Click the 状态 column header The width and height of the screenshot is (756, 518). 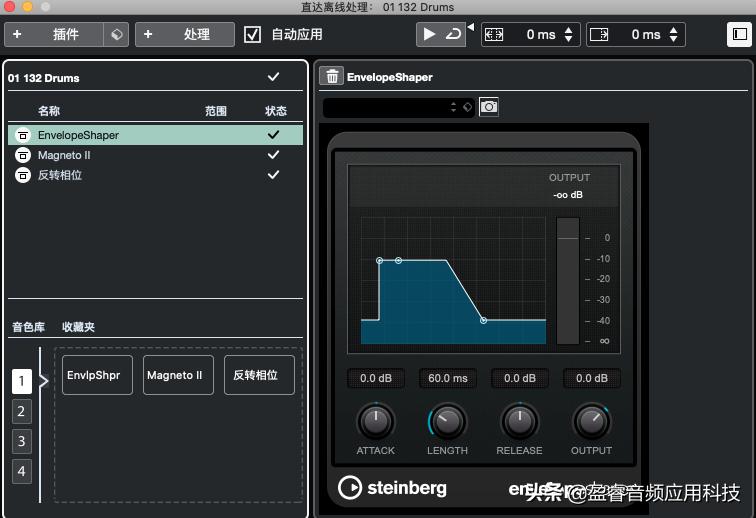click(x=276, y=111)
